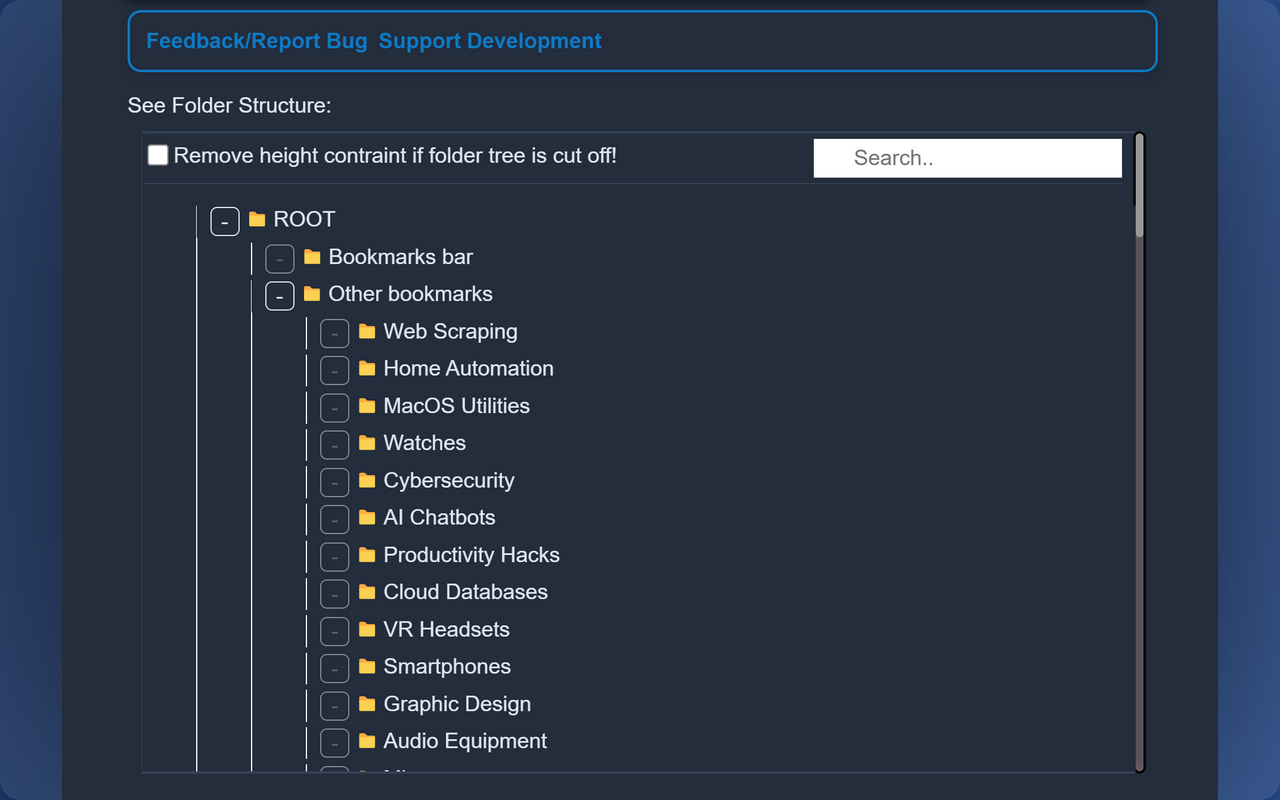Click the Other bookmarks folder icon
The width and height of the screenshot is (1280, 800).
312,294
